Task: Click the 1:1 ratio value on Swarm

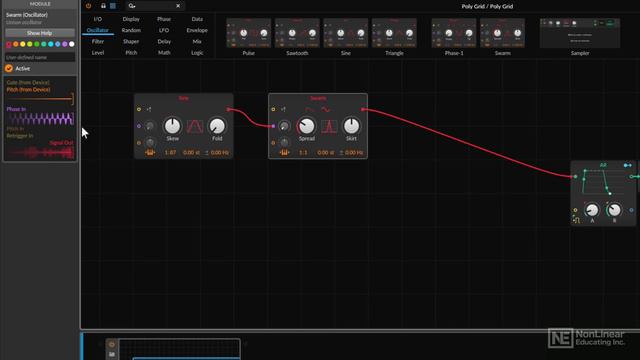Action: (303, 152)
